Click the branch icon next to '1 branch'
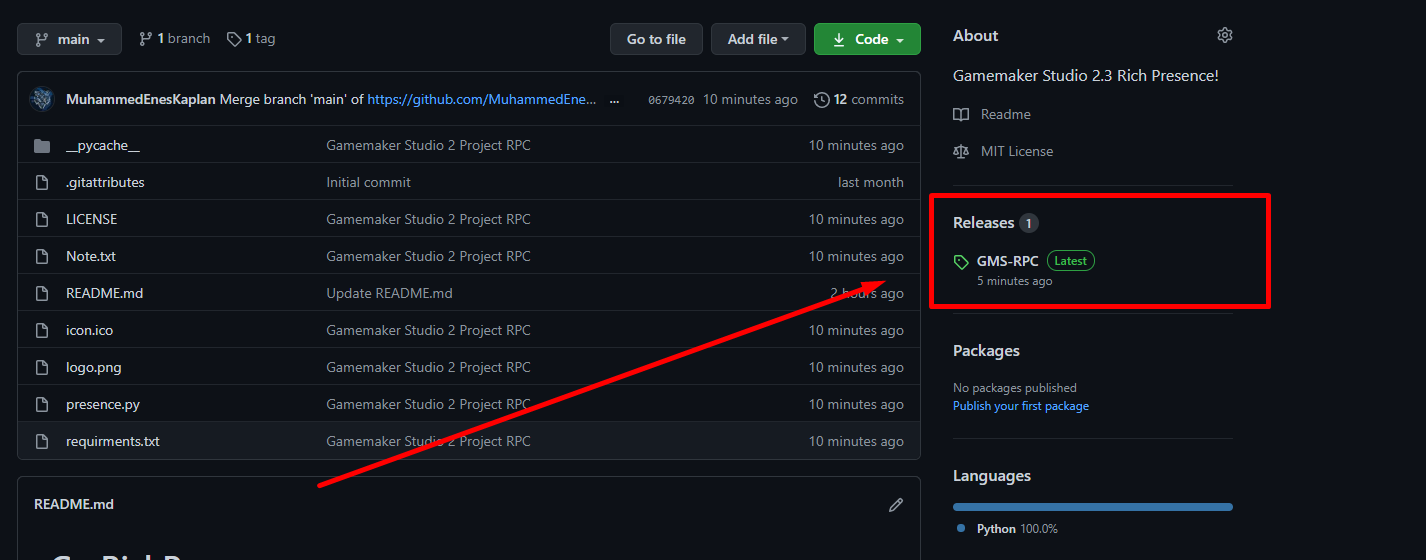 (145, 39)
